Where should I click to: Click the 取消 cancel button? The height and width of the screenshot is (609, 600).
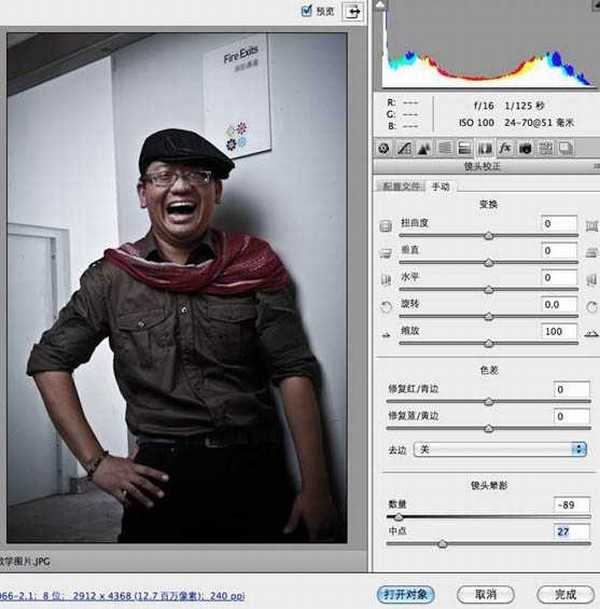point(486,594)
